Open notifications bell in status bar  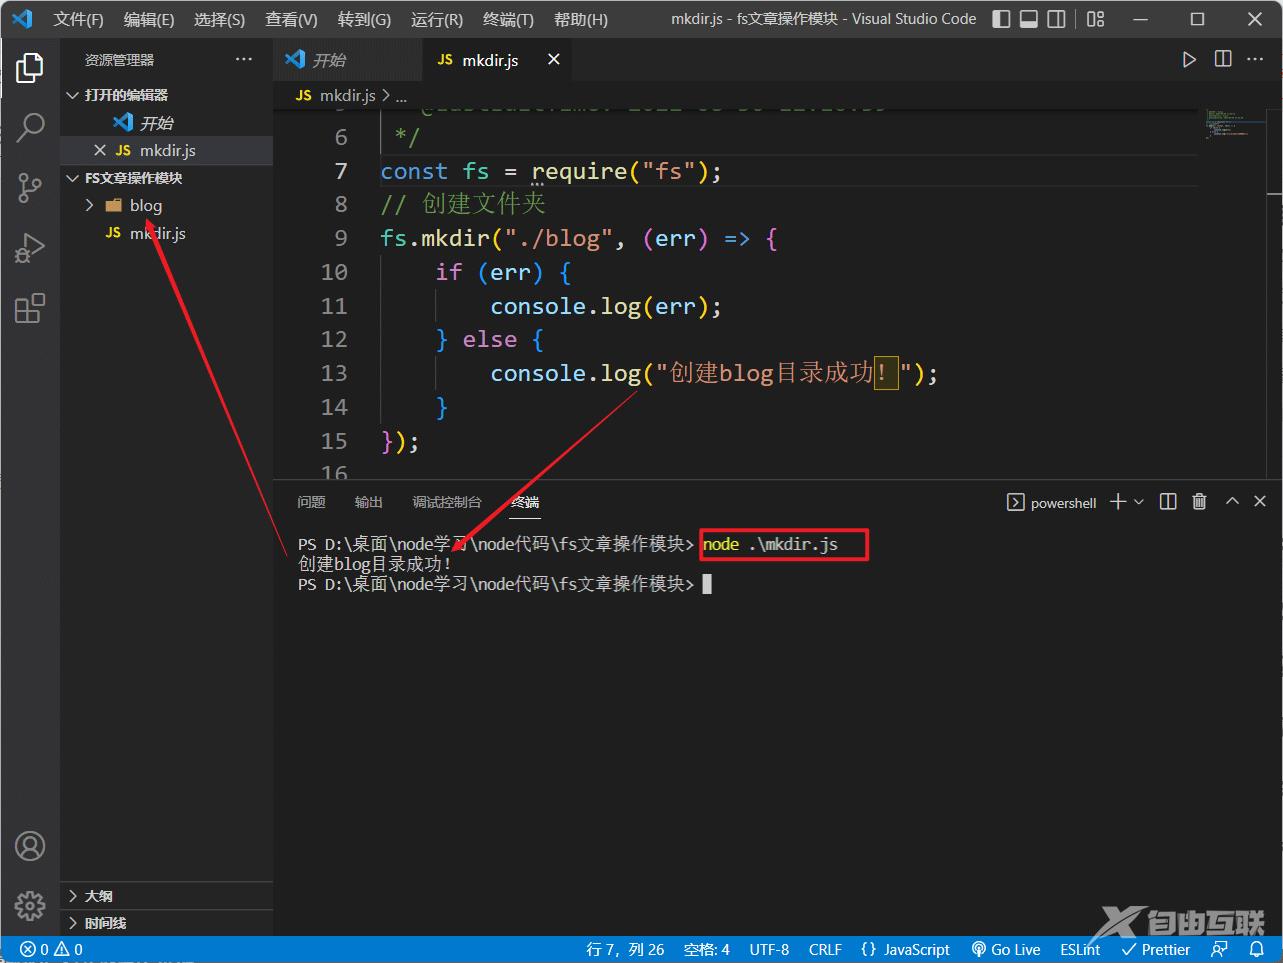coord(1257,950)
